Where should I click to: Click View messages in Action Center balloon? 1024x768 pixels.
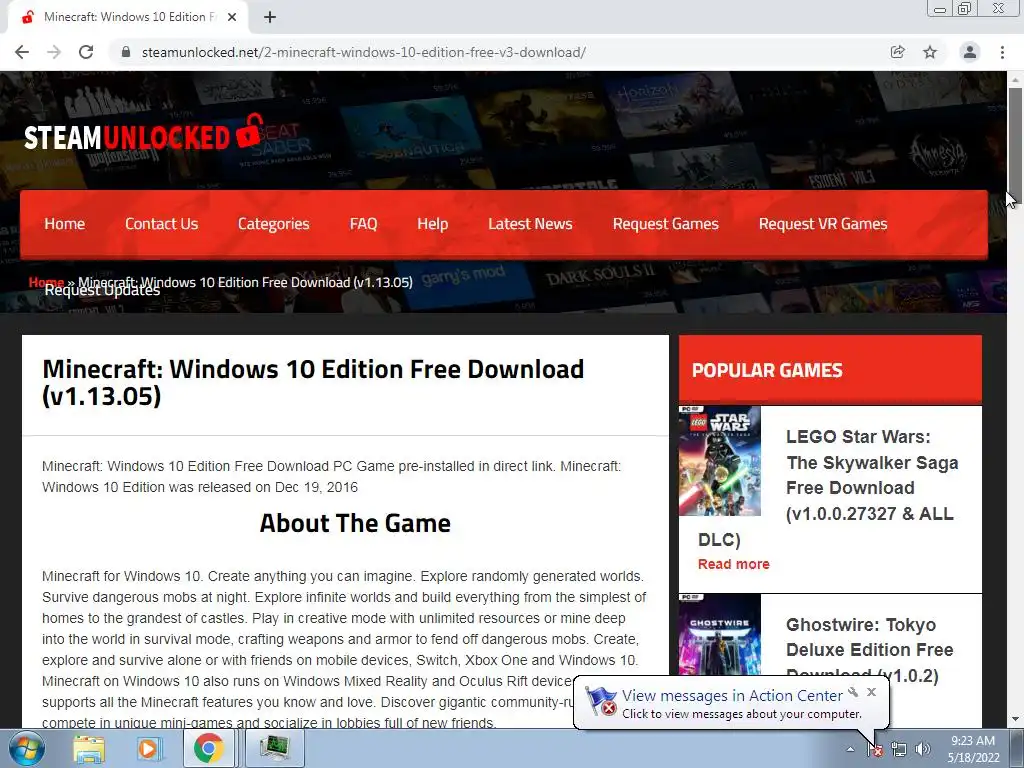[x=732, y=695]
